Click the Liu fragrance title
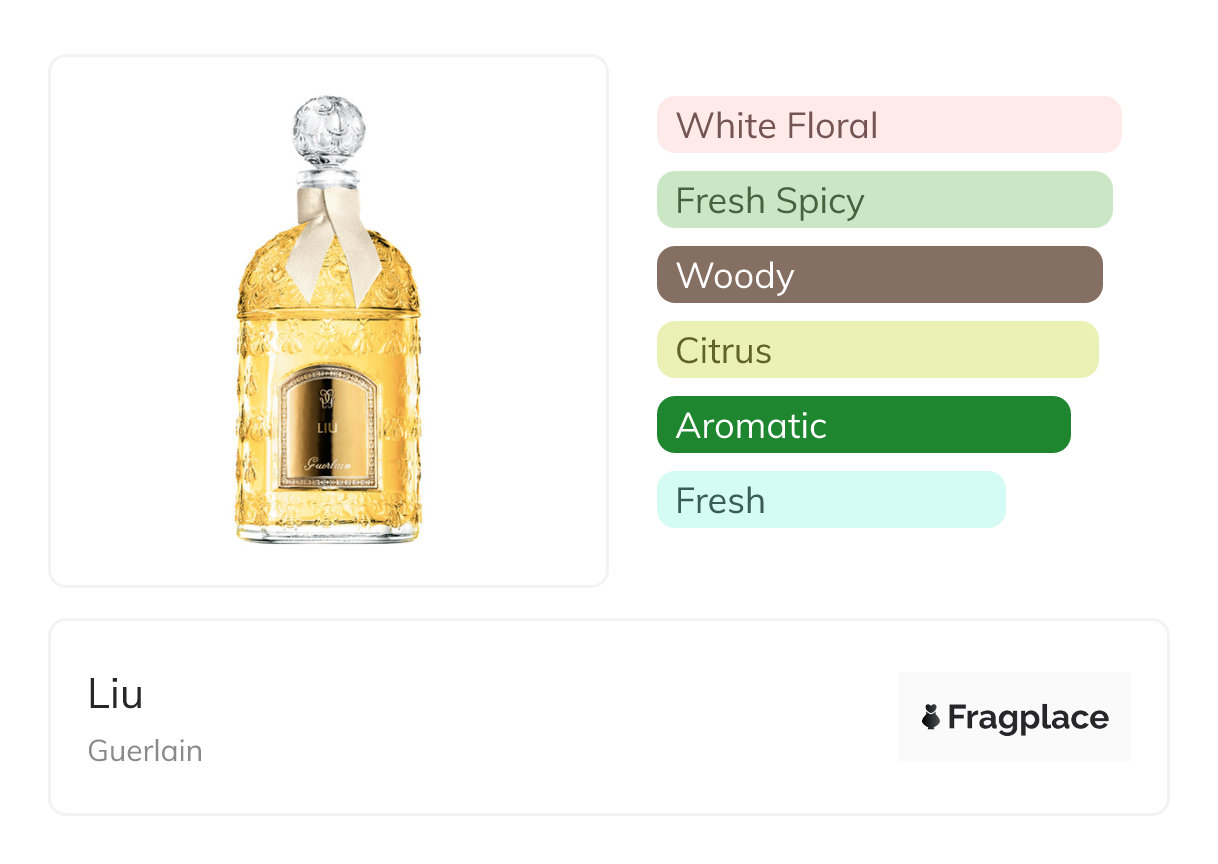This screenshot has height=864, width=1218. 116,694
